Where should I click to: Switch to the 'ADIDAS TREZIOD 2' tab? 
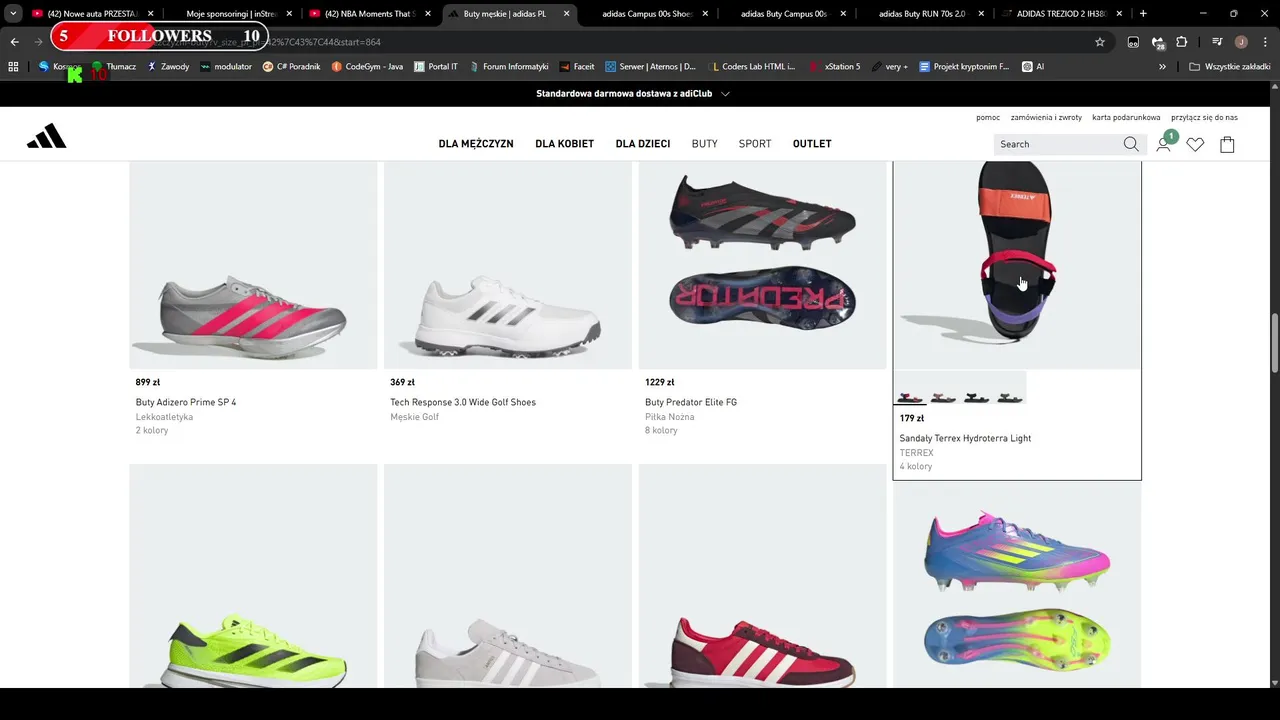[x=1062, y=14]
